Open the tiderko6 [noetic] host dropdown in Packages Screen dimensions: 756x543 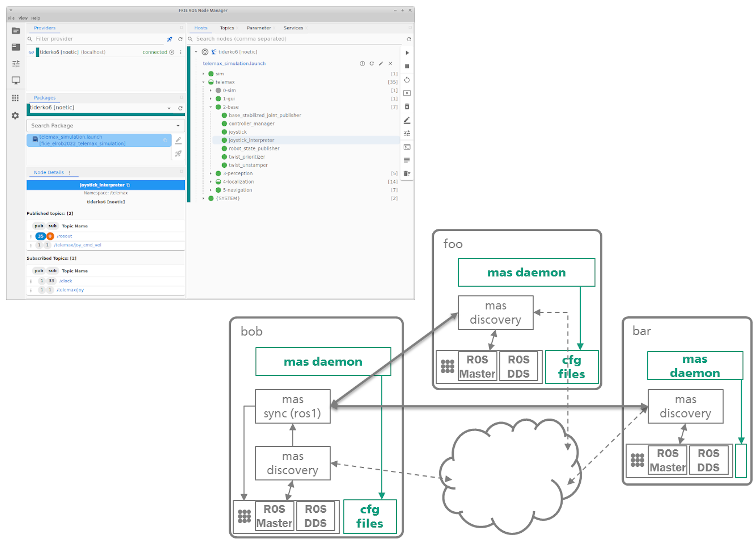coord(169,108)
